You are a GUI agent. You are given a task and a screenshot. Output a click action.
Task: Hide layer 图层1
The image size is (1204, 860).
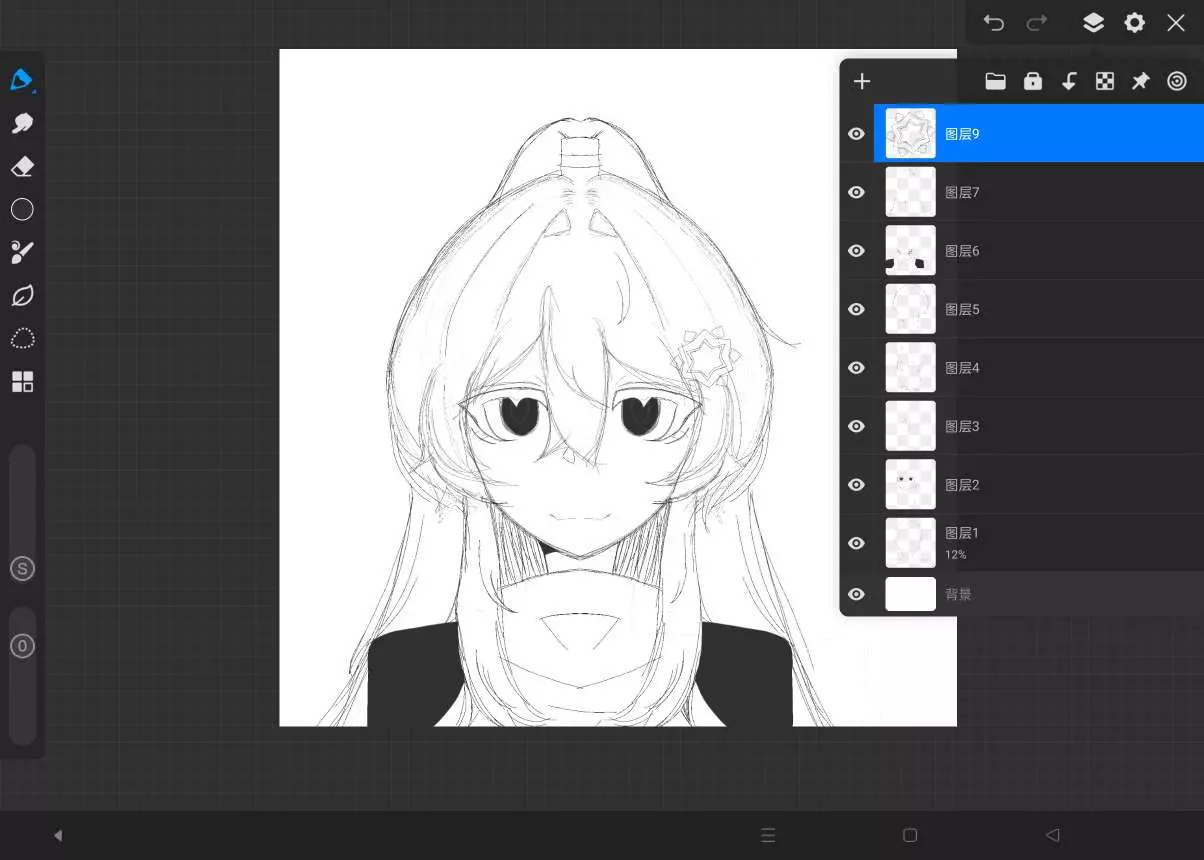pos(856,543)
